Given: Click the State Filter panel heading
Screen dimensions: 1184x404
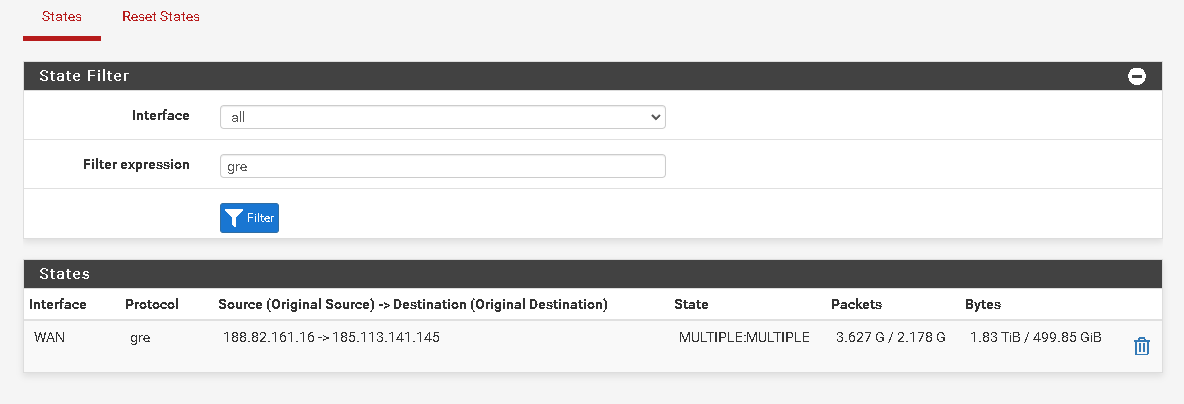Looking at the screenshot, I should pyautogui.click(x=593, y=76).
